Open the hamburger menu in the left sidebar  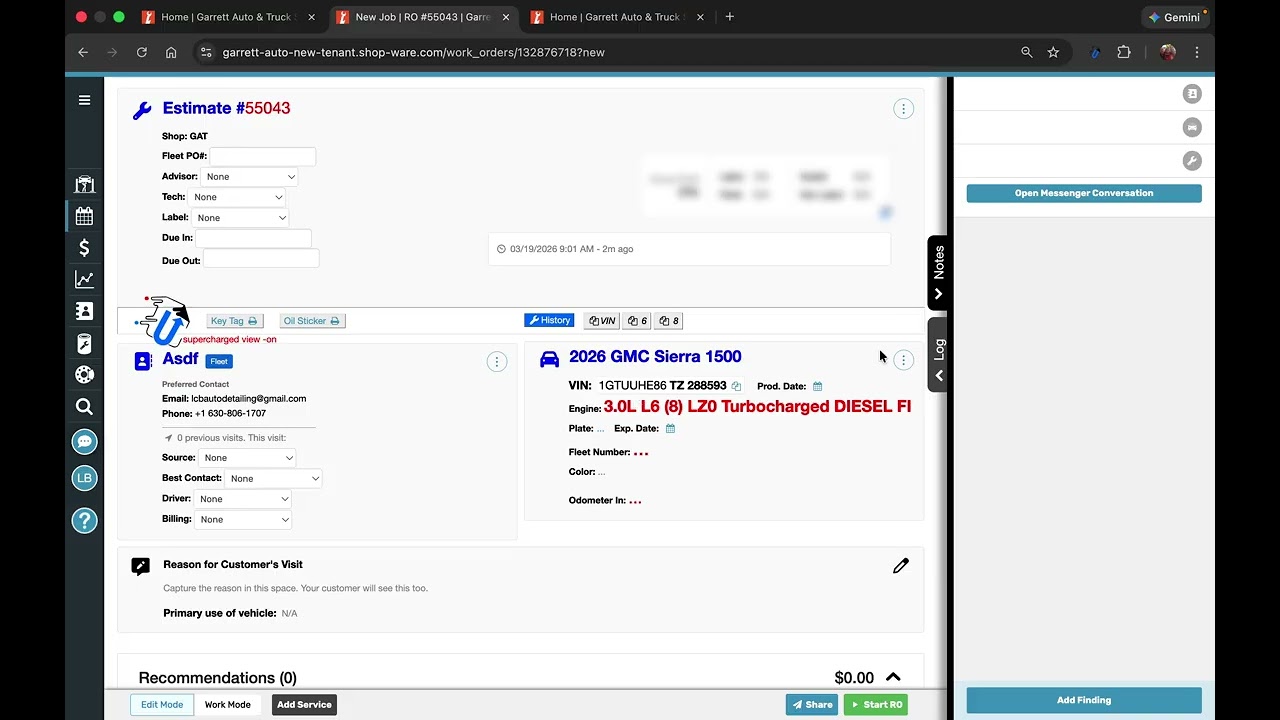tap(84, 100)
